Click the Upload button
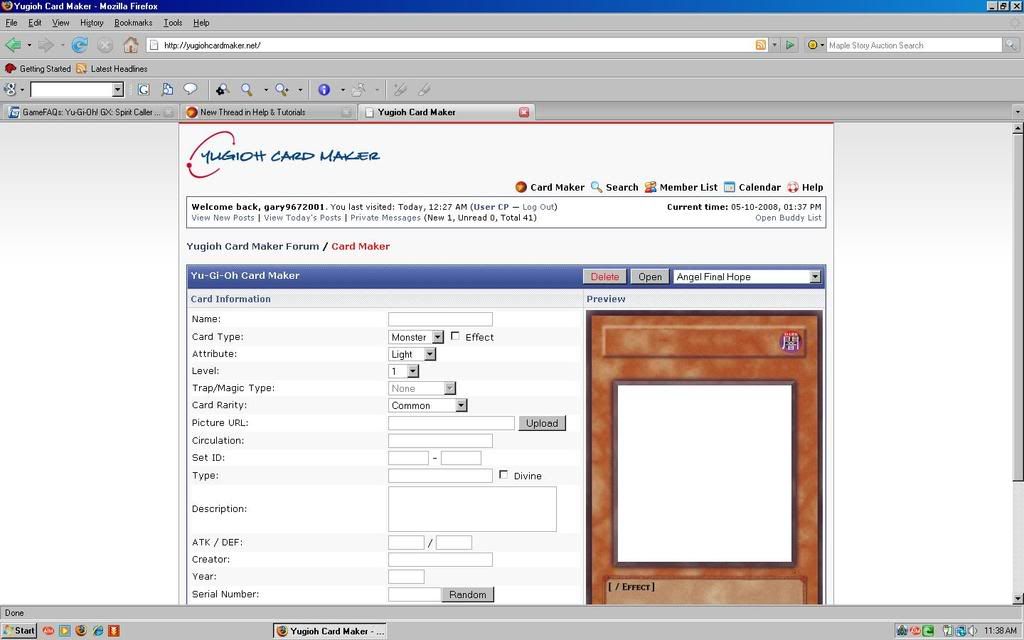1024x640 pixels. click(542, 423)
